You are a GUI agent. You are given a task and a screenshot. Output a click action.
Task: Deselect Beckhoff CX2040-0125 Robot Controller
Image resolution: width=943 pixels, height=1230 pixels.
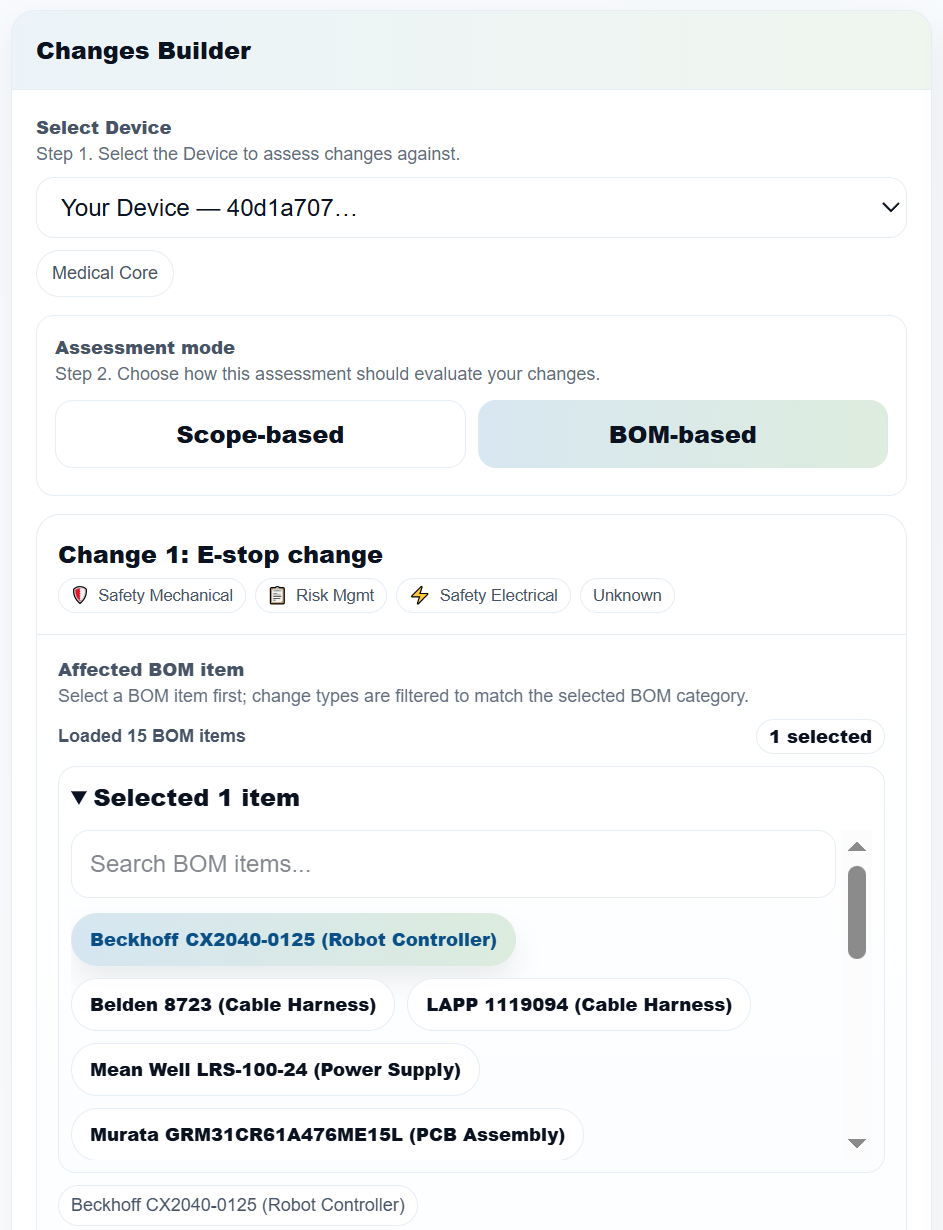(293, 939)
